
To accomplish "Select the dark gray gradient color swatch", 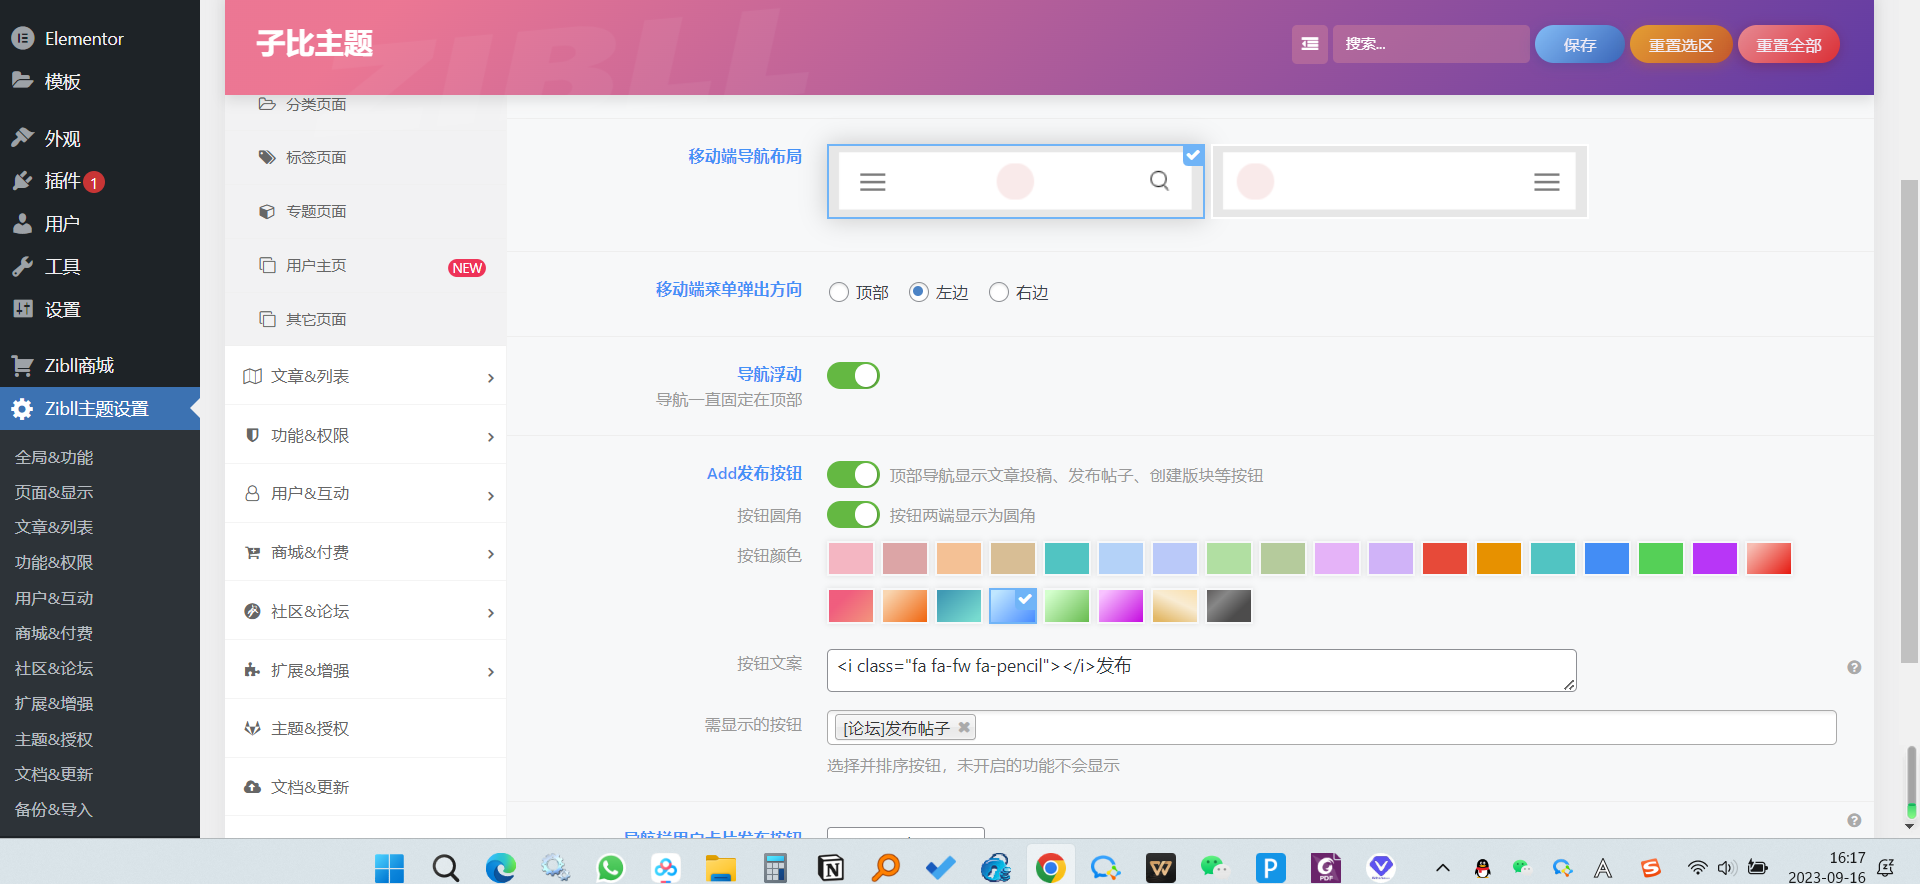I will click(x=1229, y=606).
